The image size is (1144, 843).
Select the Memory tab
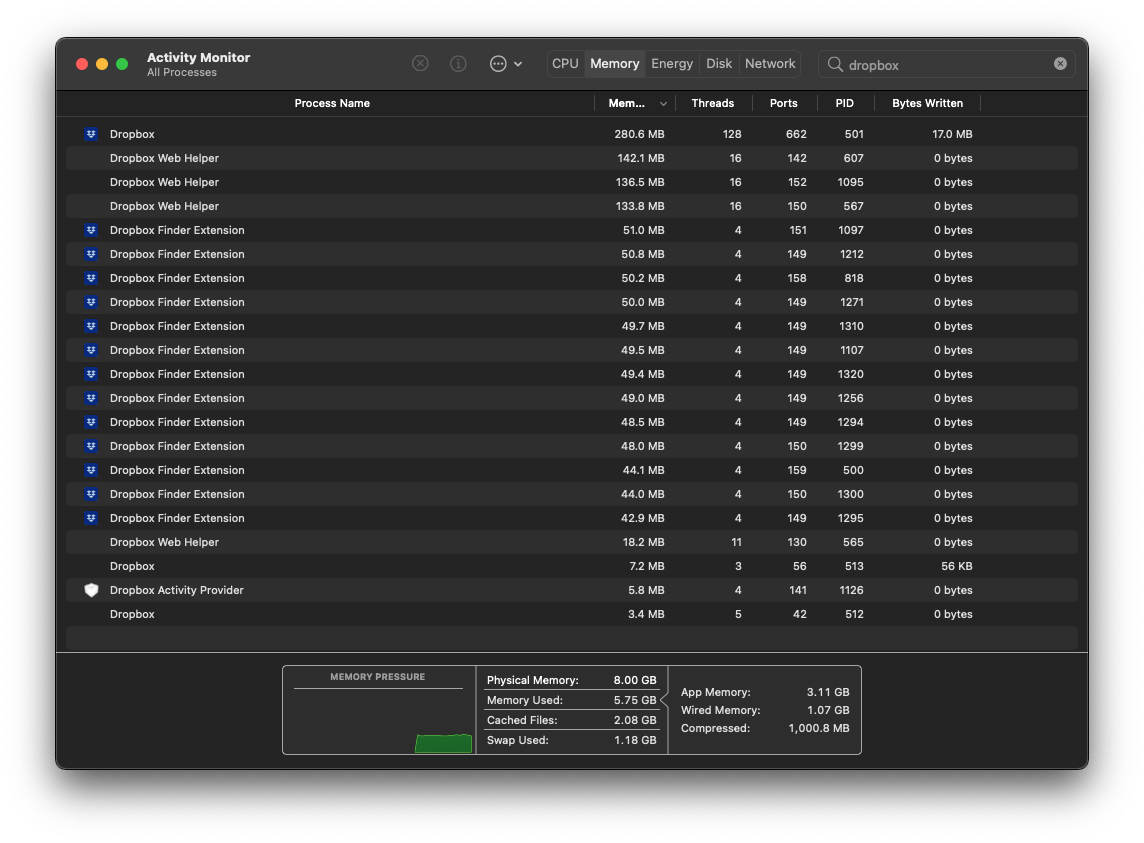point(614,63)
